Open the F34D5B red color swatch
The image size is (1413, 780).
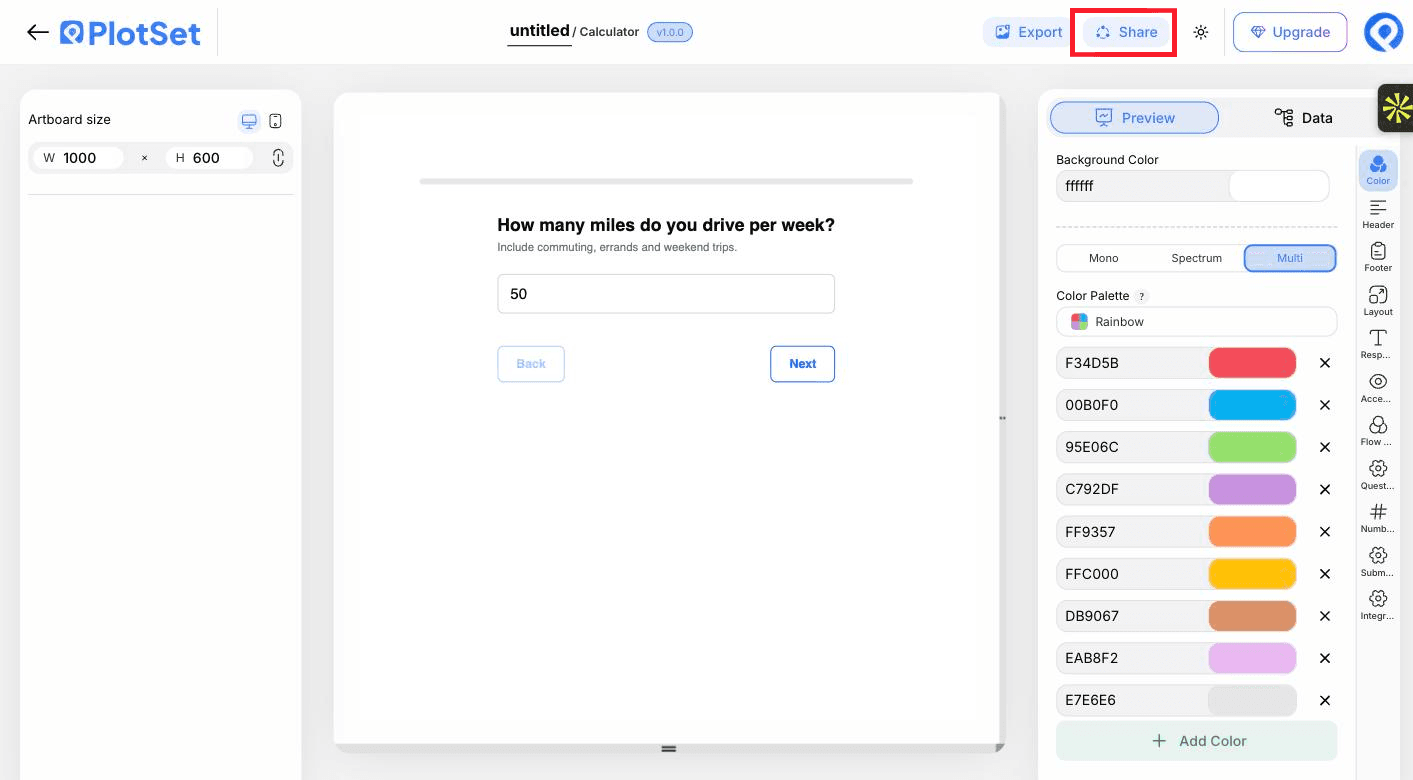pyautogui.click(x=1252, y=363)
